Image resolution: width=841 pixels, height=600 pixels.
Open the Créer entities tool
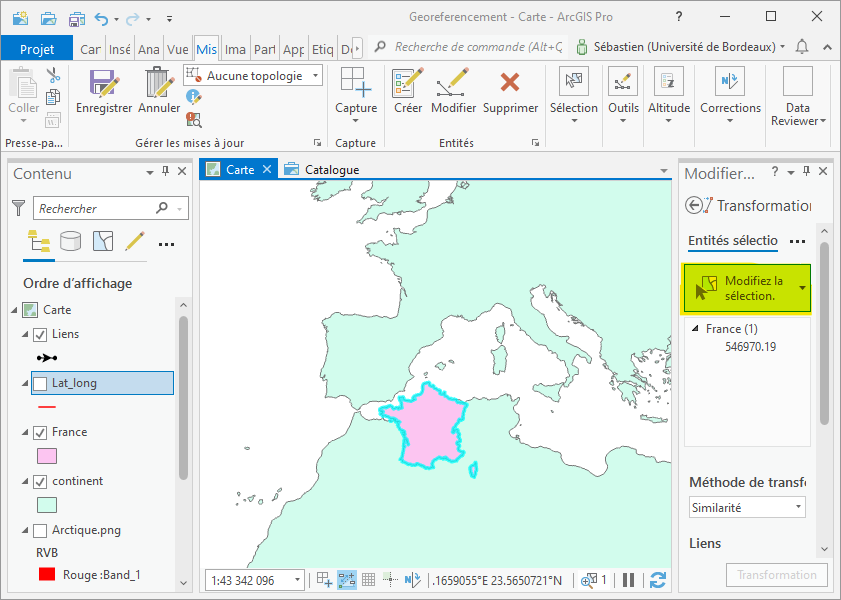pyautogui.click(x=408, y=84)
